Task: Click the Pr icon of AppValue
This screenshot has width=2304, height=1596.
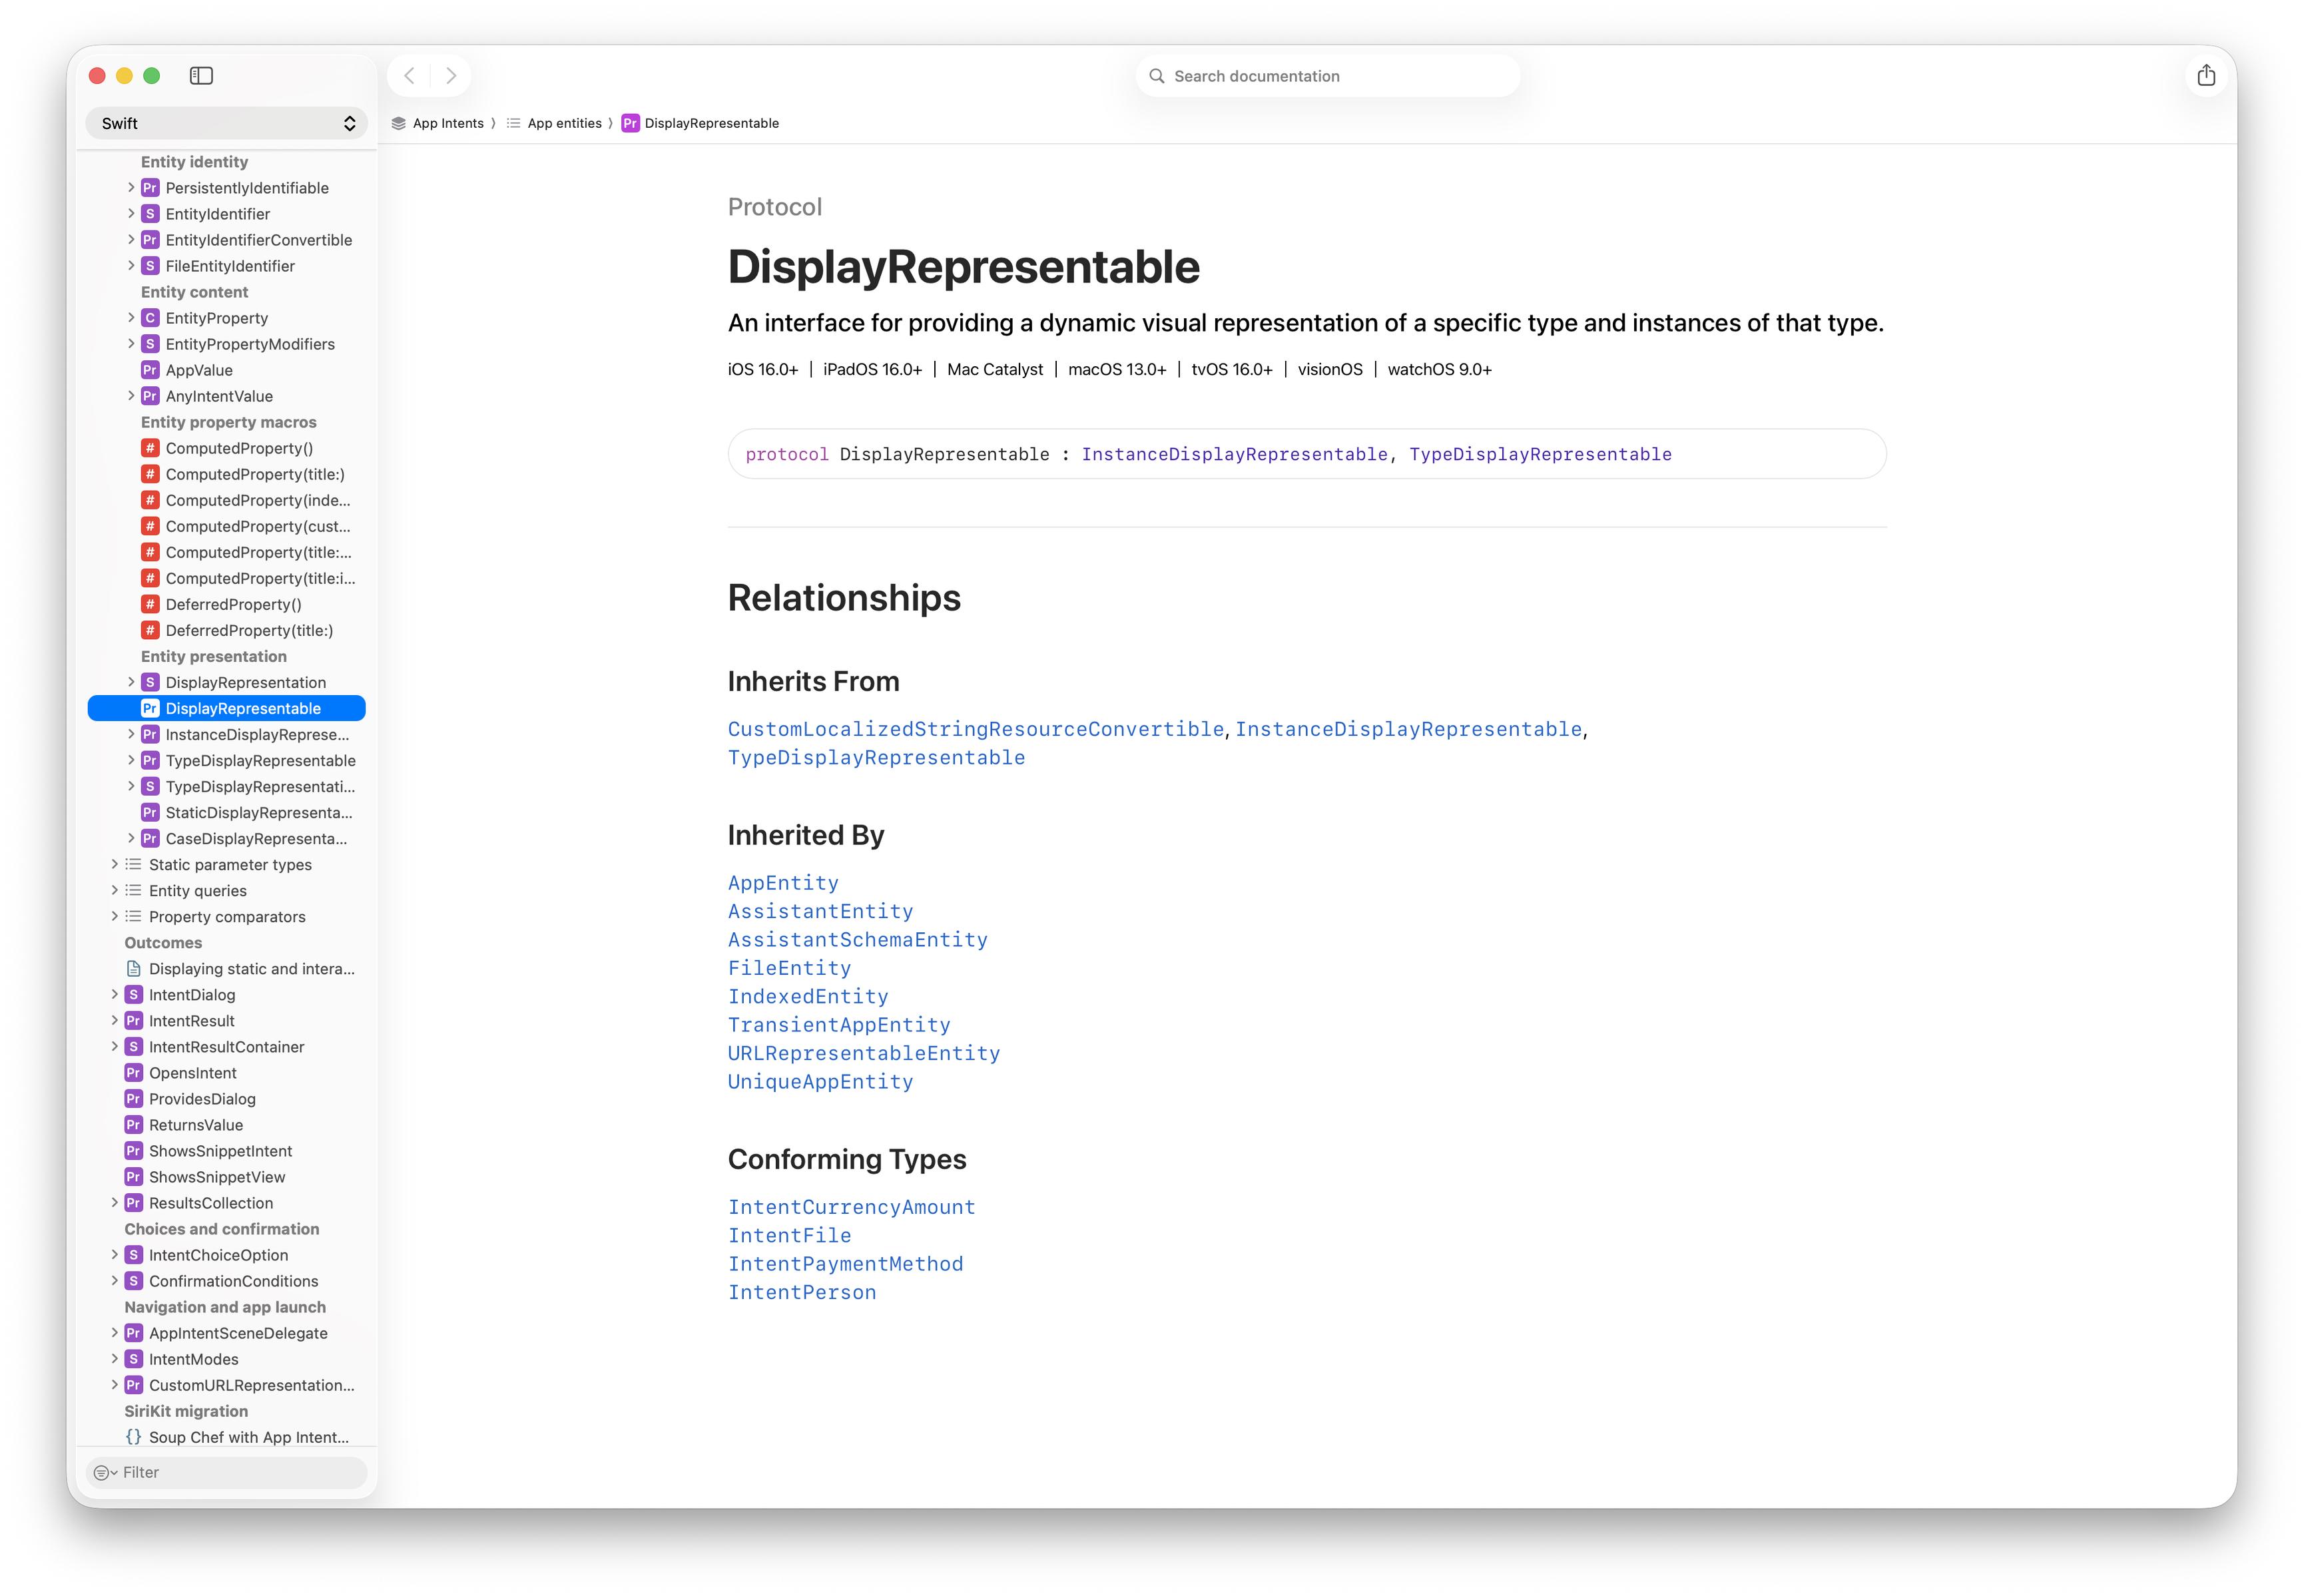Action: [150, 370]
